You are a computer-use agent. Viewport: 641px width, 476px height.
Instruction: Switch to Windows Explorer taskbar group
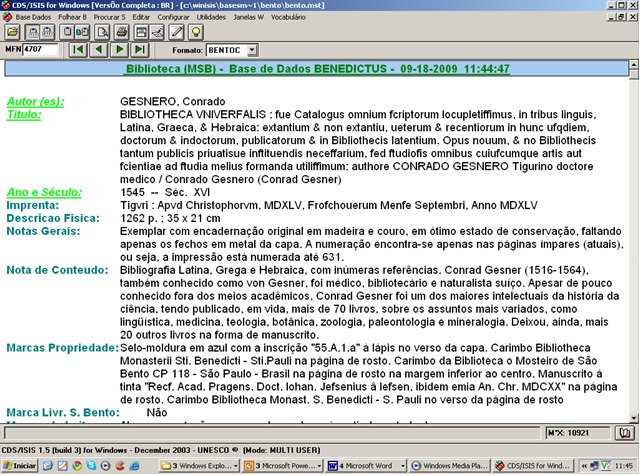point(199,465)
